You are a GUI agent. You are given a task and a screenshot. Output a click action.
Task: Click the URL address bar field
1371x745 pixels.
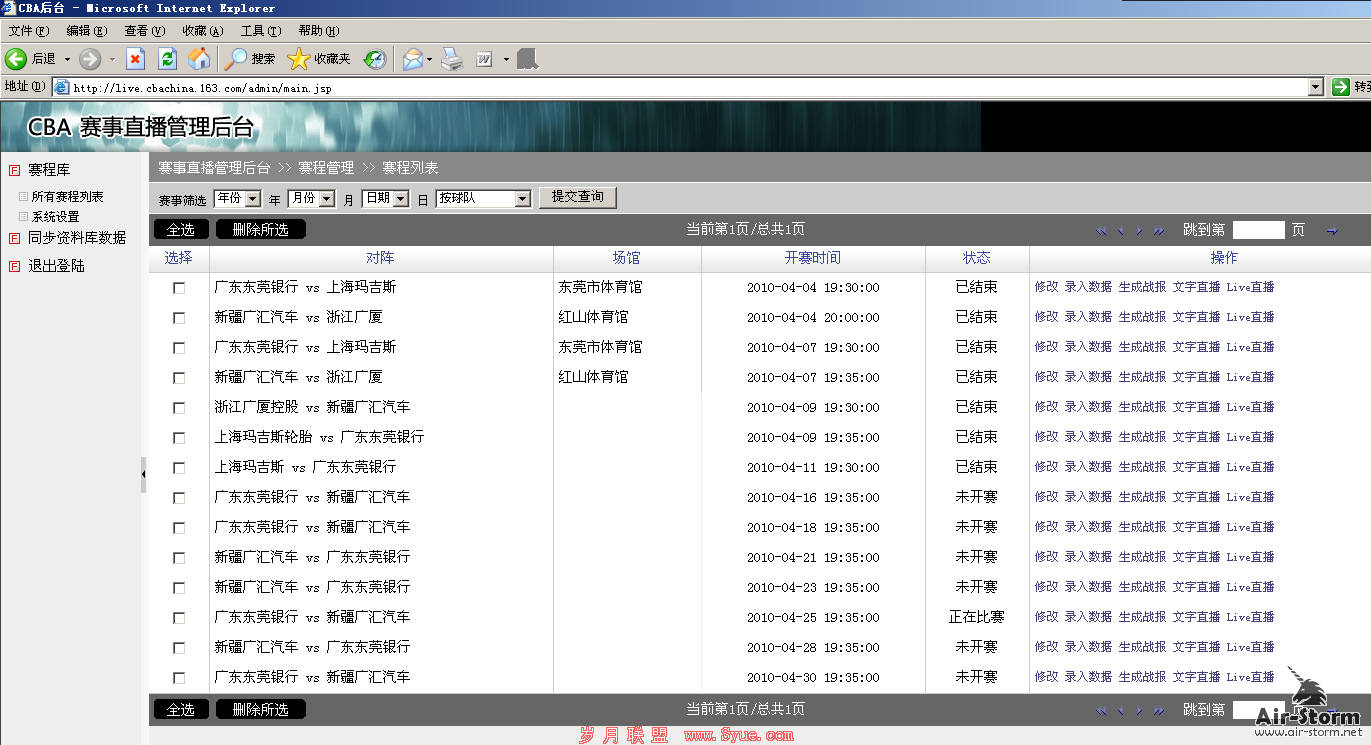click(690, 88)
